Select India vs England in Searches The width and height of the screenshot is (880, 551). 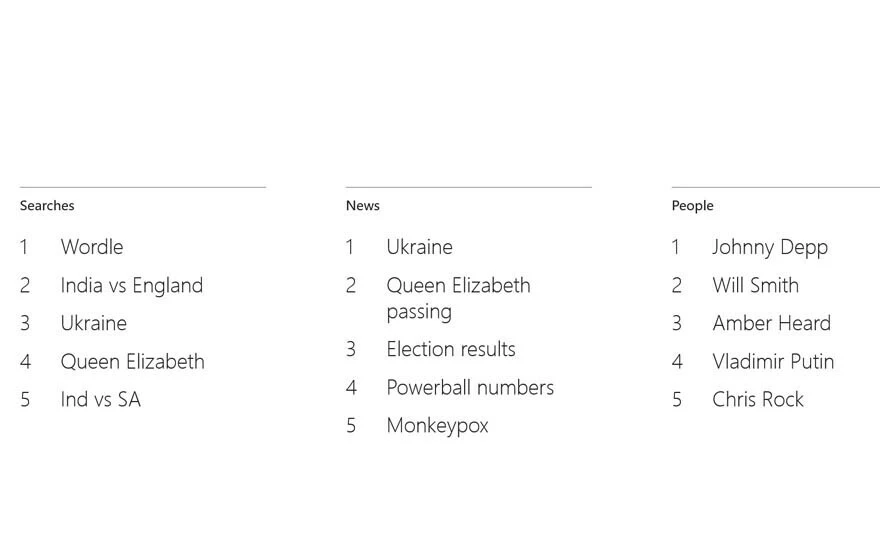coord(131,285)
